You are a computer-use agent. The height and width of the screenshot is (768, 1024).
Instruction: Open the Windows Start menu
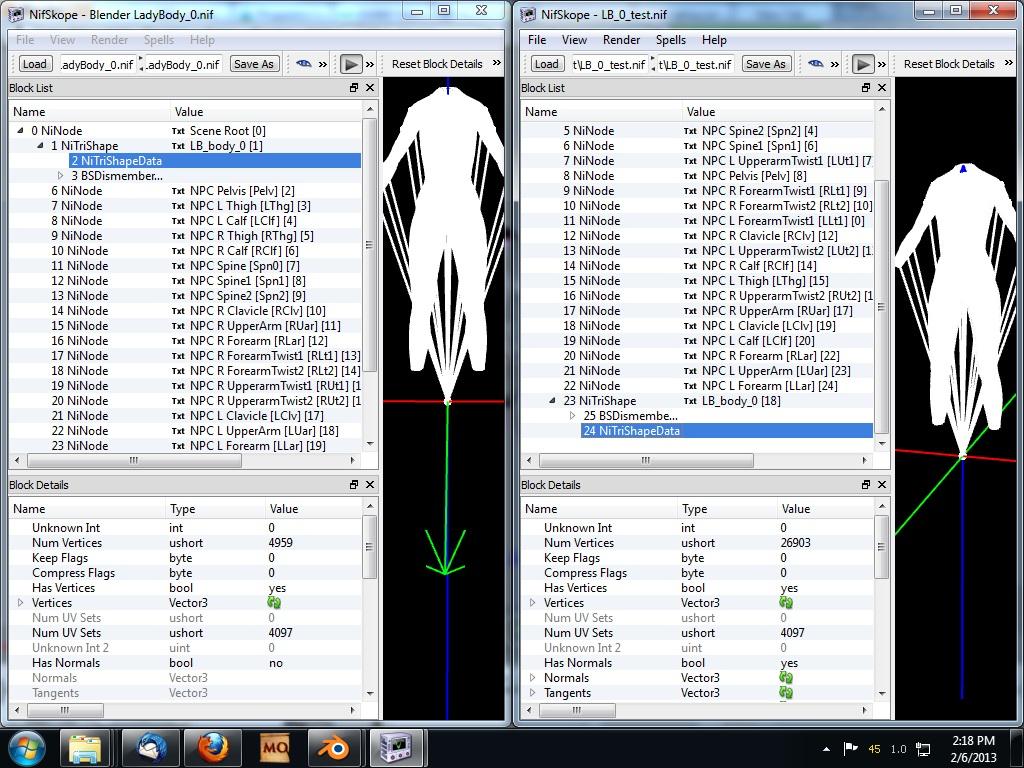tap(25, 748)
